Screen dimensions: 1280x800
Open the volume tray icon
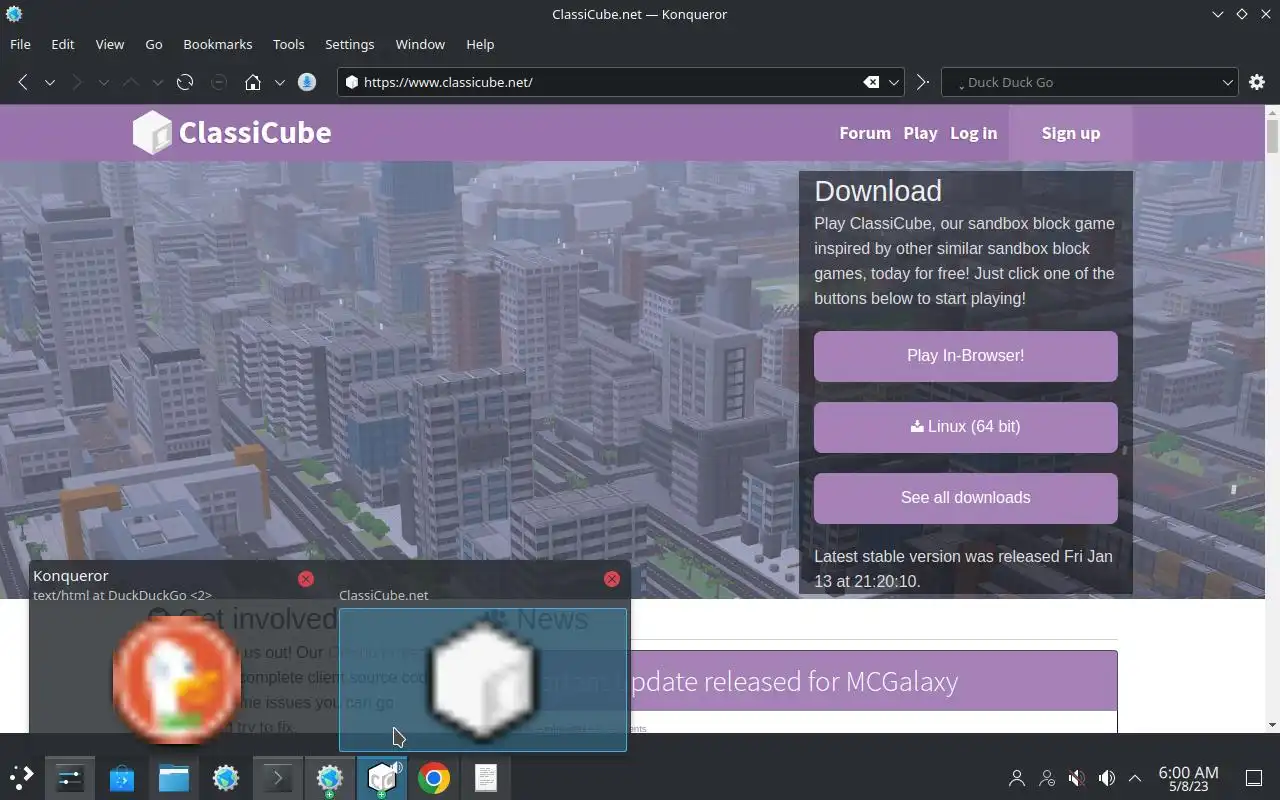1106,777
